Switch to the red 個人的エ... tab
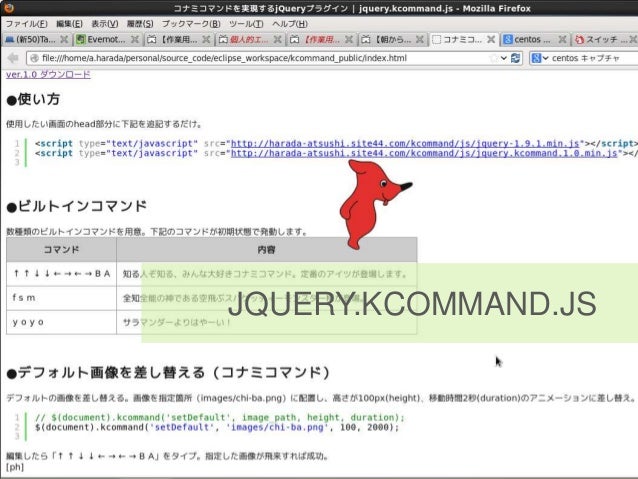Screen dimensions: 638x479 [x=248, y=39]
